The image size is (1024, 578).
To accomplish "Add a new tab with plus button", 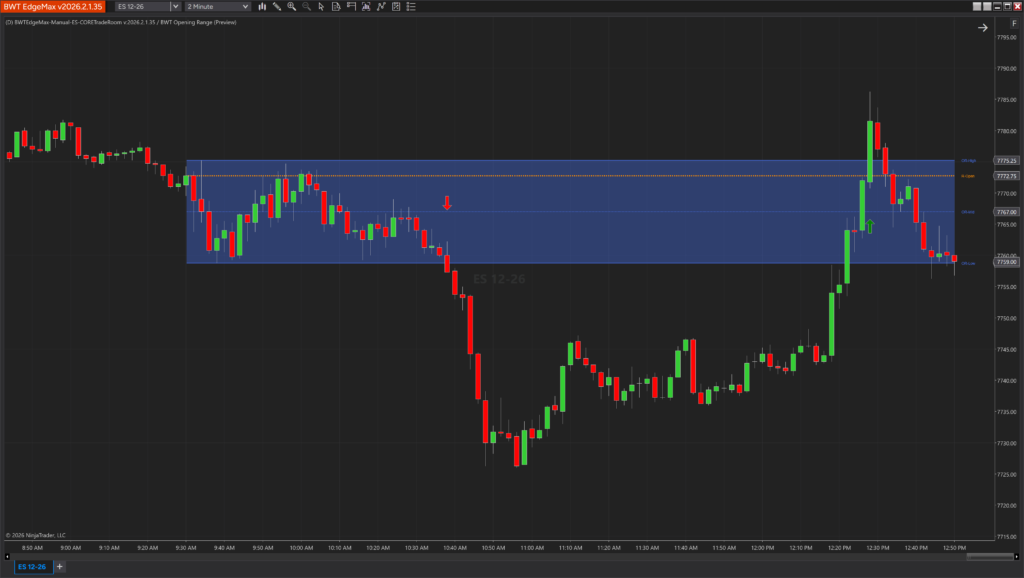I will coord(59,567).
